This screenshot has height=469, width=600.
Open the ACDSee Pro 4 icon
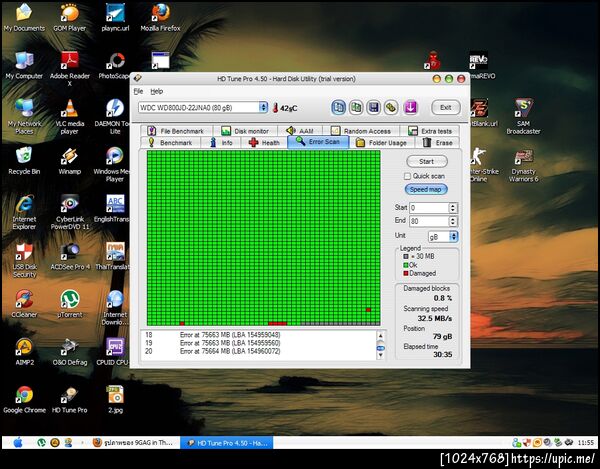[70, 256]
